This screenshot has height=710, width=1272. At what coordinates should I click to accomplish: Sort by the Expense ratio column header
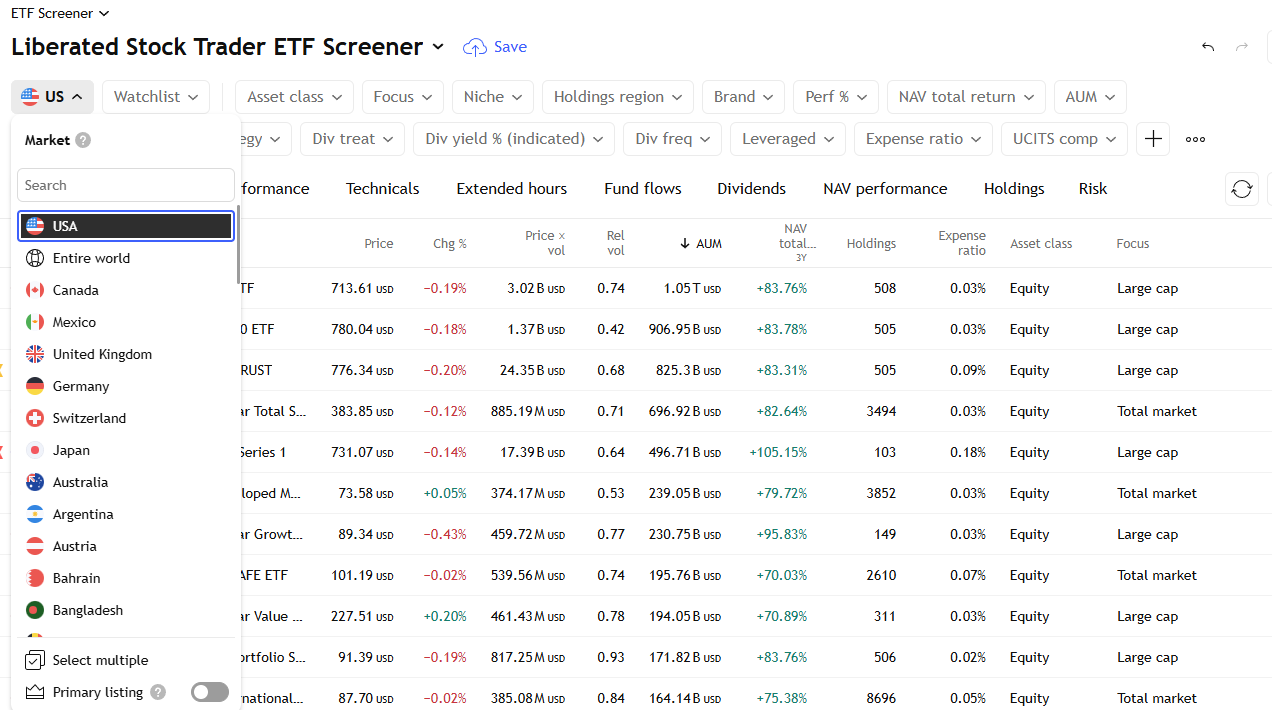[962, 243]
